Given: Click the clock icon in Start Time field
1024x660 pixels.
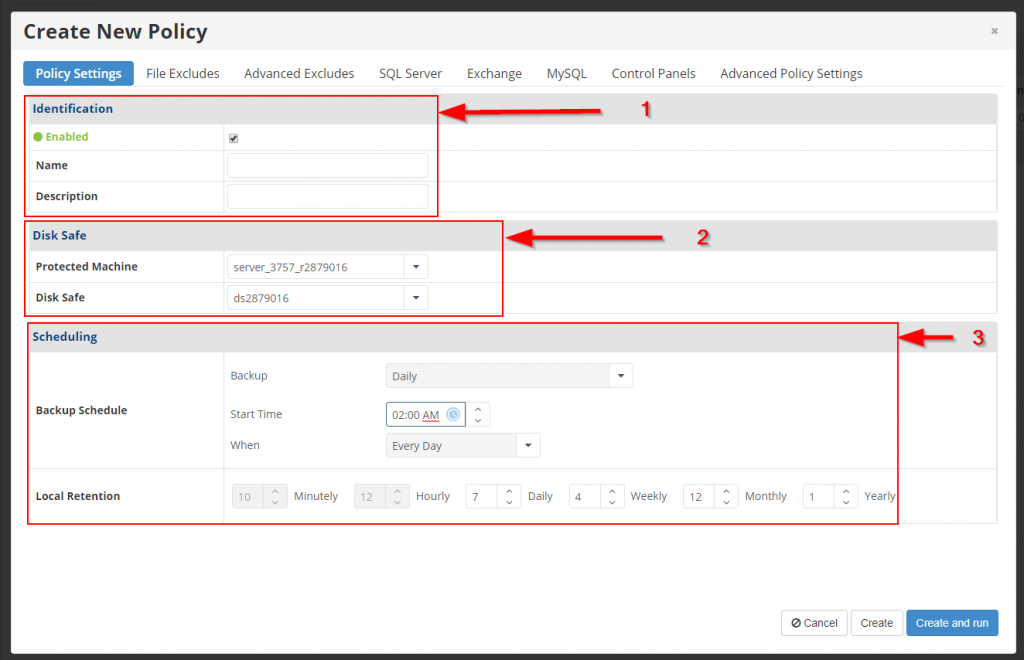Looking at the screenshot, I should coord(455,414).
